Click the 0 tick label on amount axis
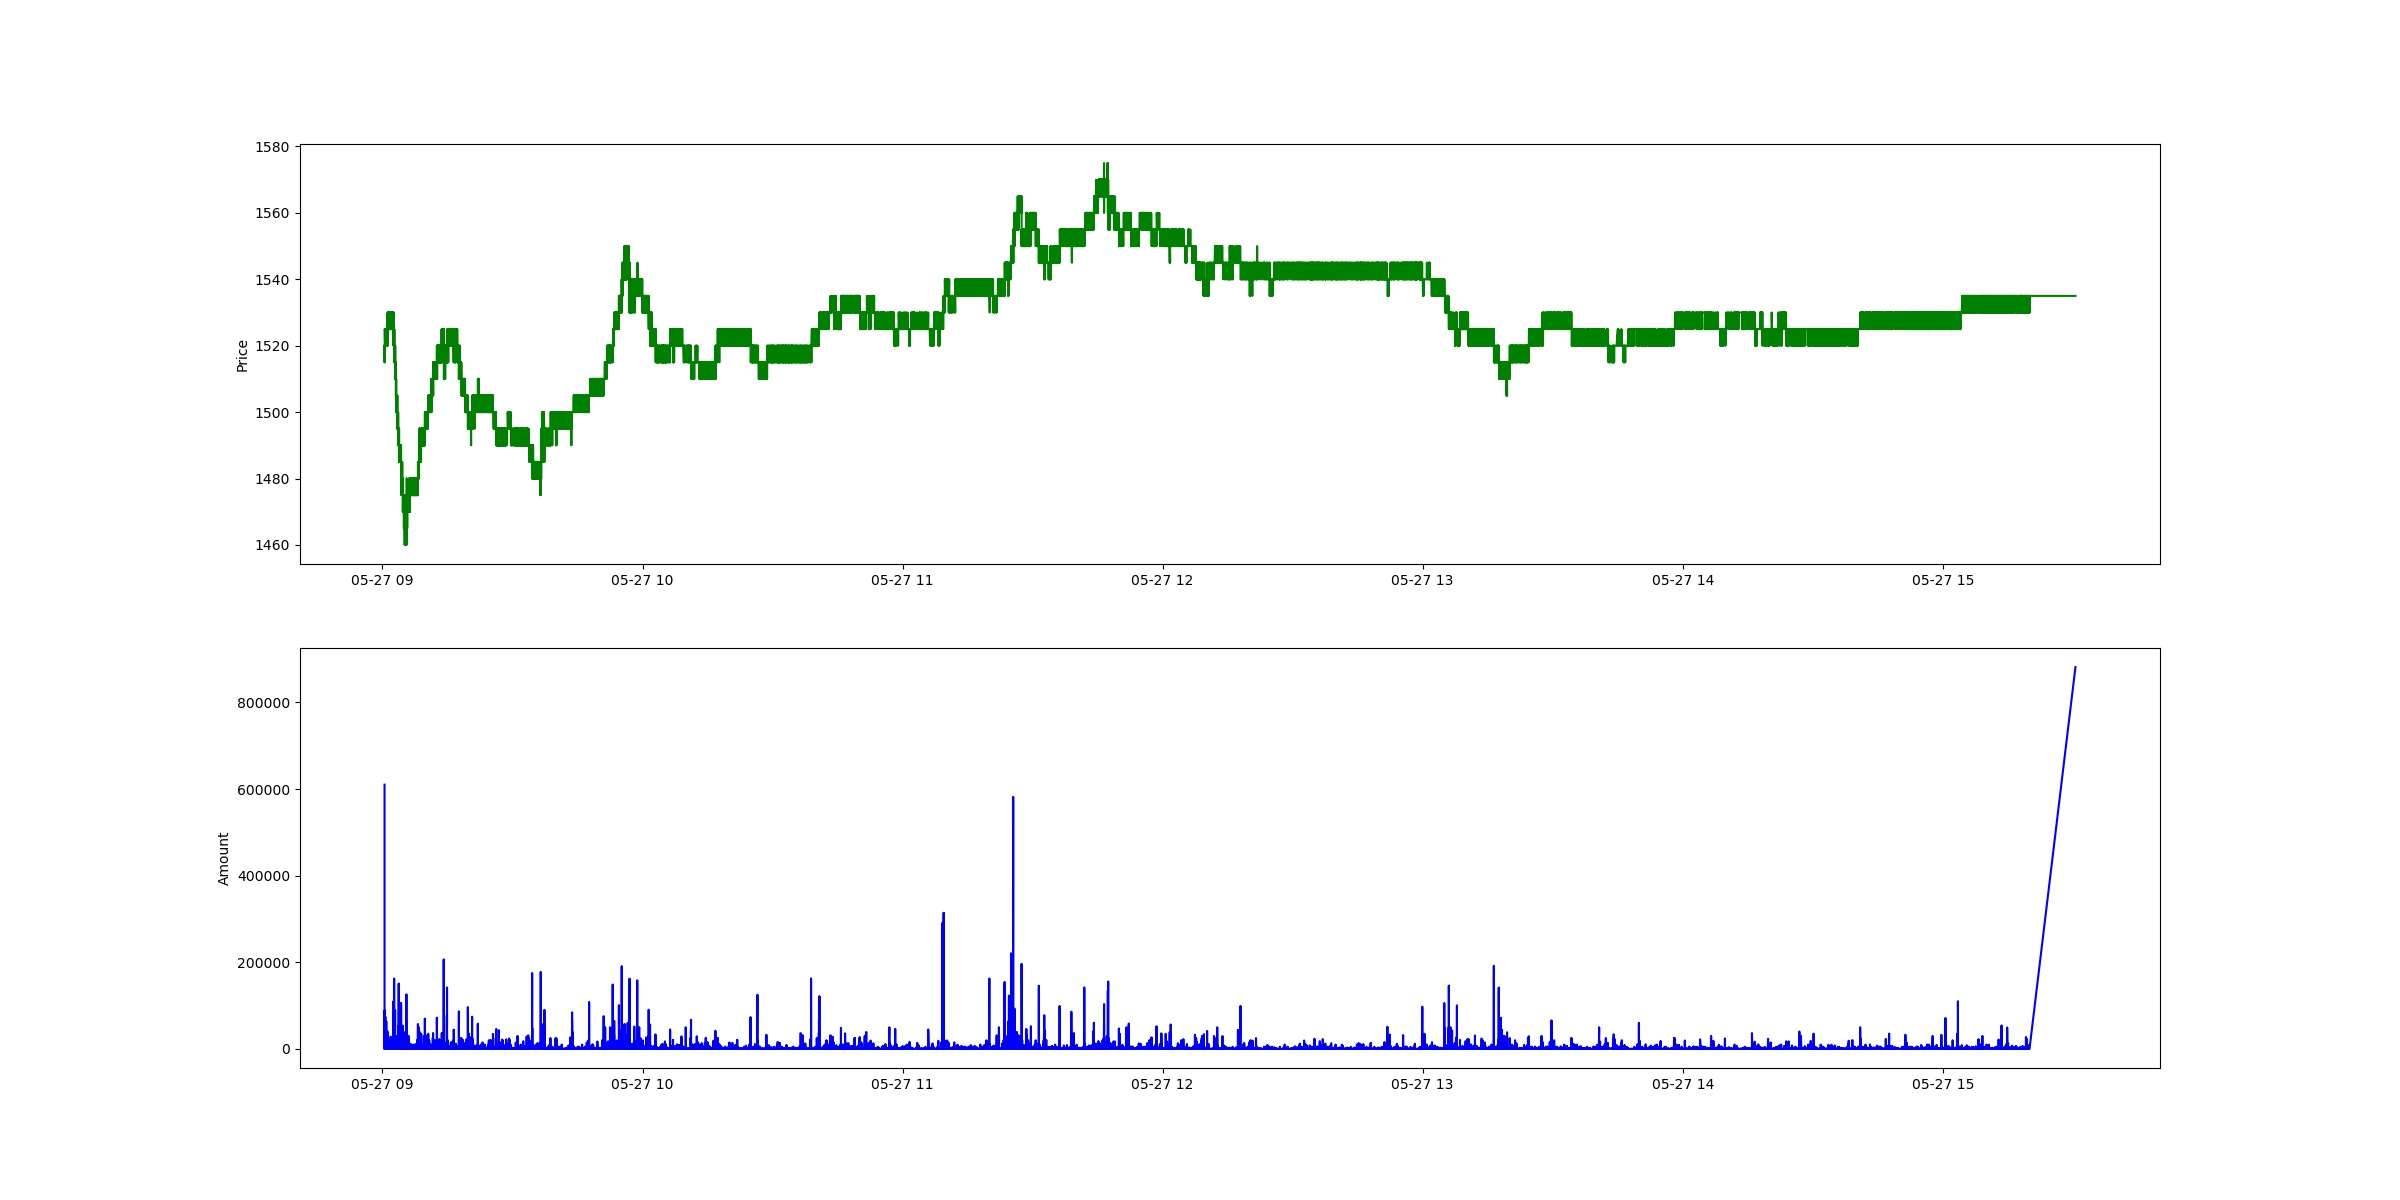 pos(286,1049)
